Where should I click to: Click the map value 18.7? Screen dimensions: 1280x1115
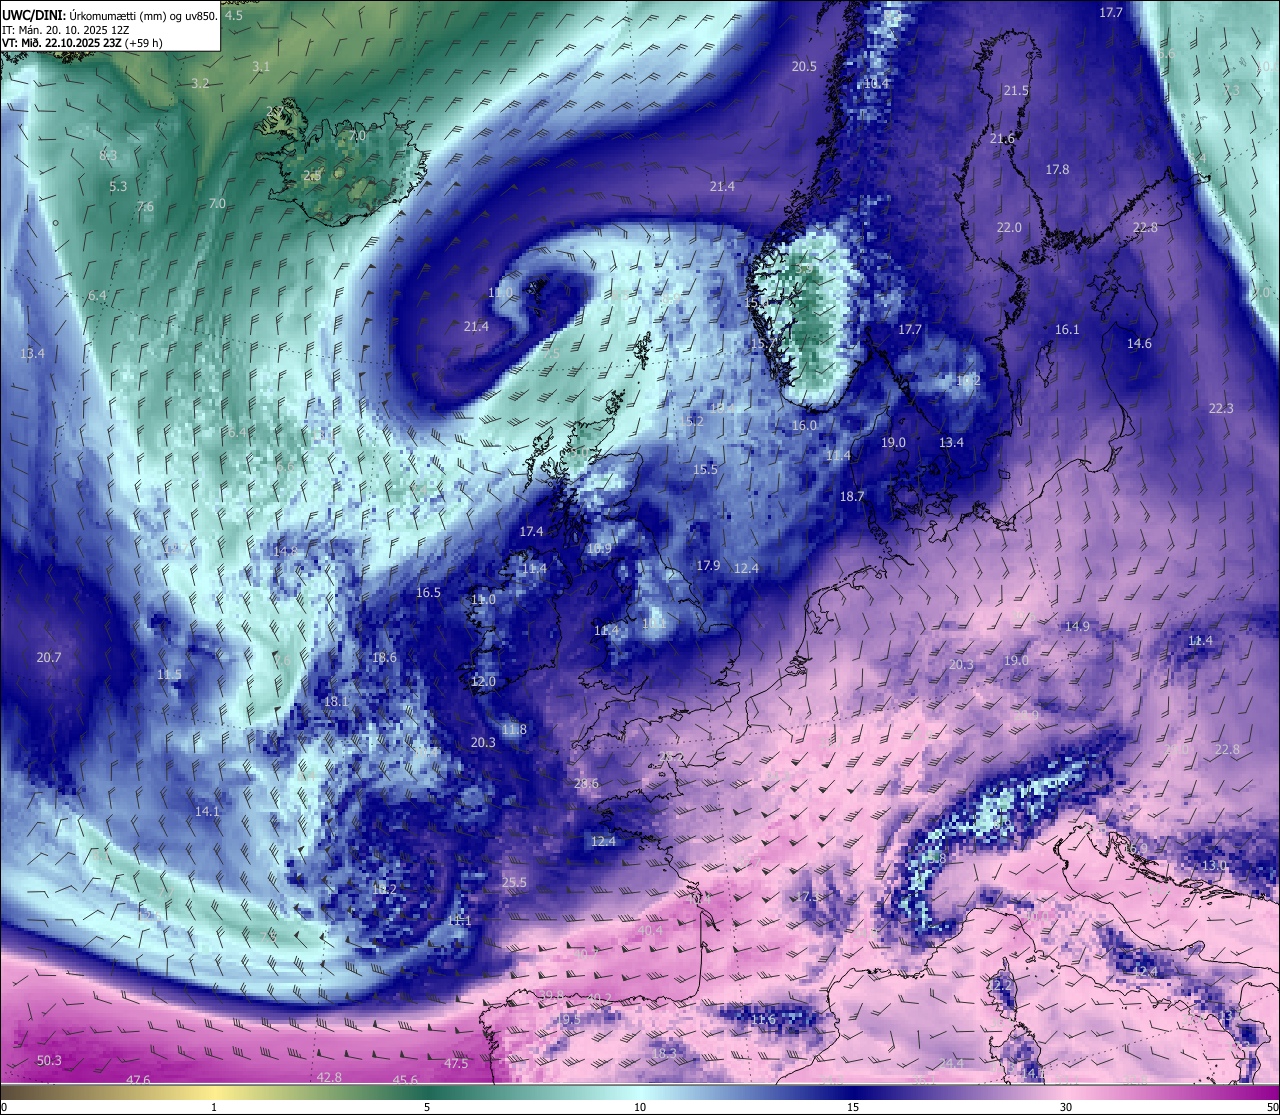[852, 496]
